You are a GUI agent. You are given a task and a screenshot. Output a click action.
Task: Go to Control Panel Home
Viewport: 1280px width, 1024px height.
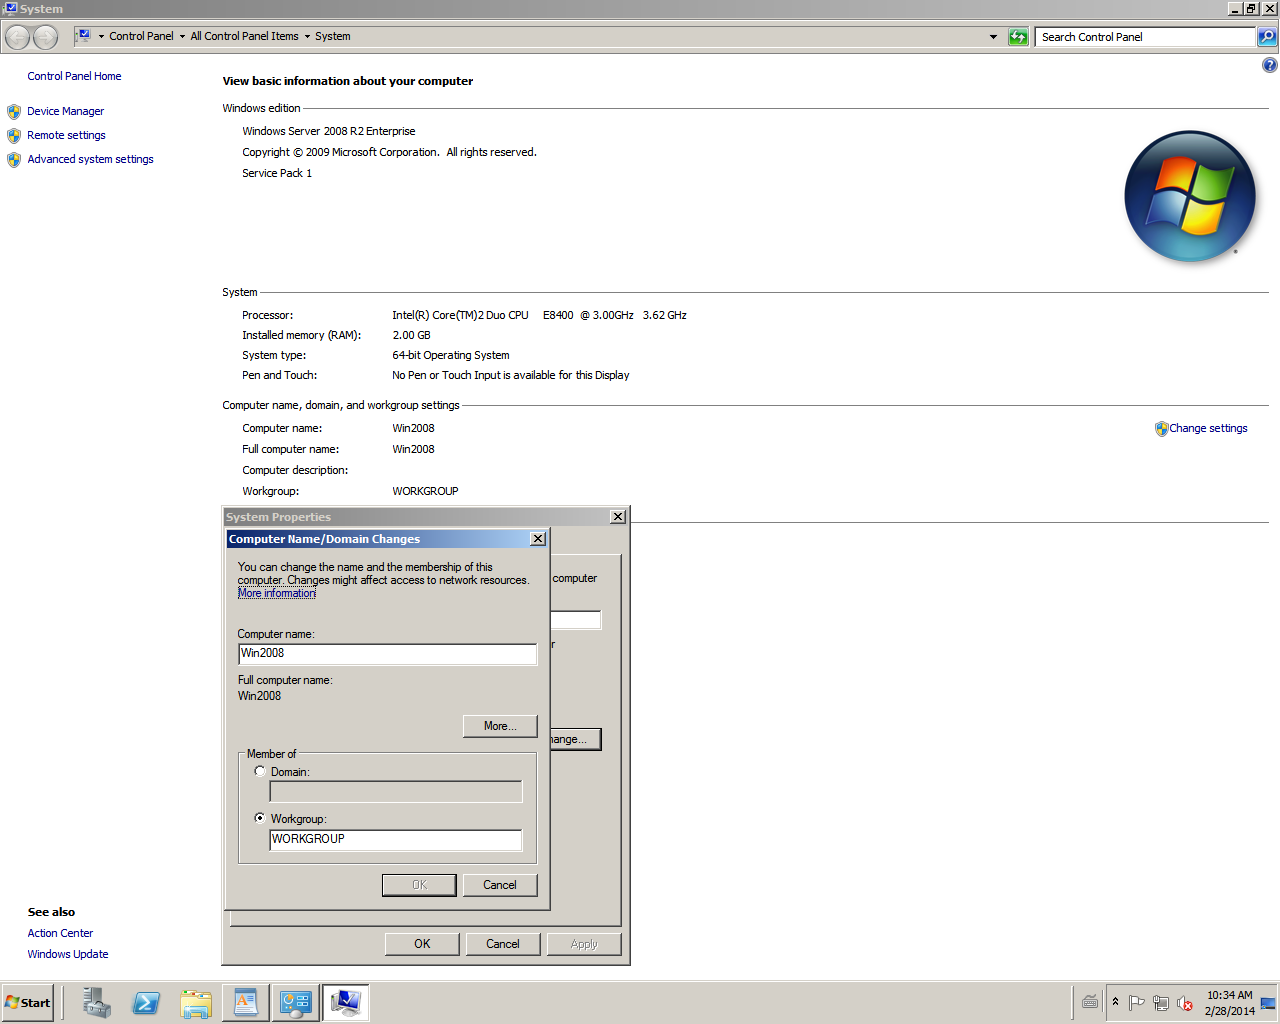[x=74, y=76]
